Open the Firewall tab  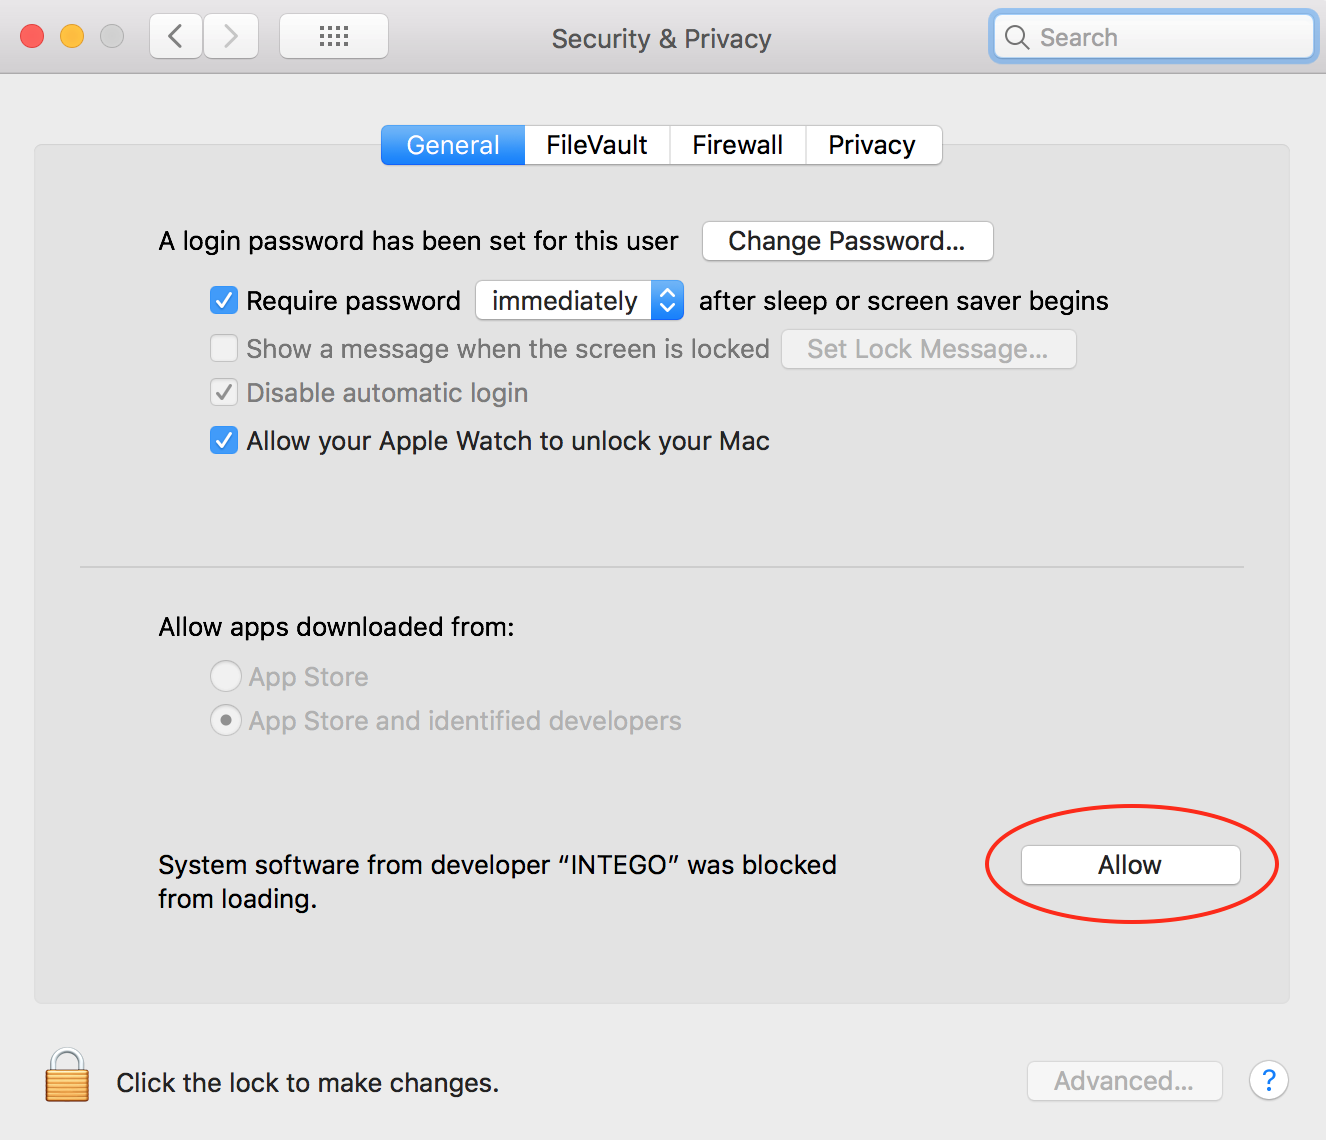click(738, 145)
